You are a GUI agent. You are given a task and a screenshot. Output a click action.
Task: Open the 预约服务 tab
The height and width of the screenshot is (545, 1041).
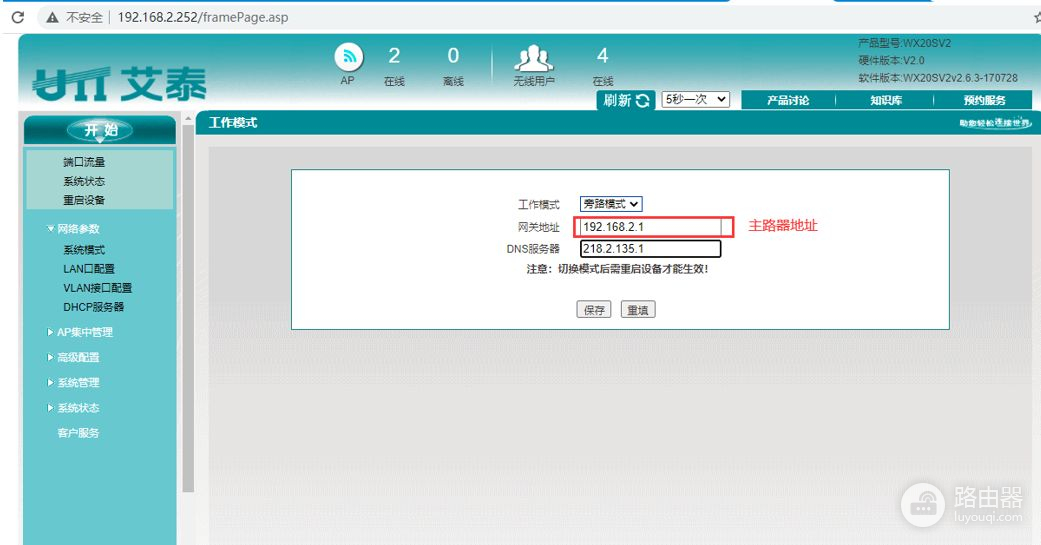click(984, 100)
